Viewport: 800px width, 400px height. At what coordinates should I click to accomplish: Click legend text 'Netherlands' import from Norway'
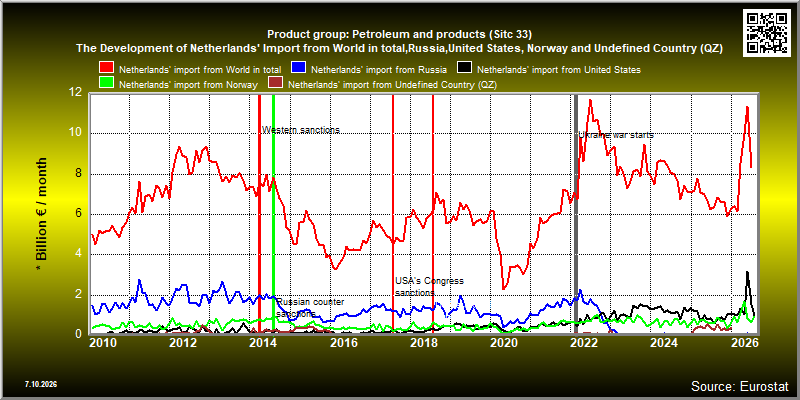tap(188, 85)
